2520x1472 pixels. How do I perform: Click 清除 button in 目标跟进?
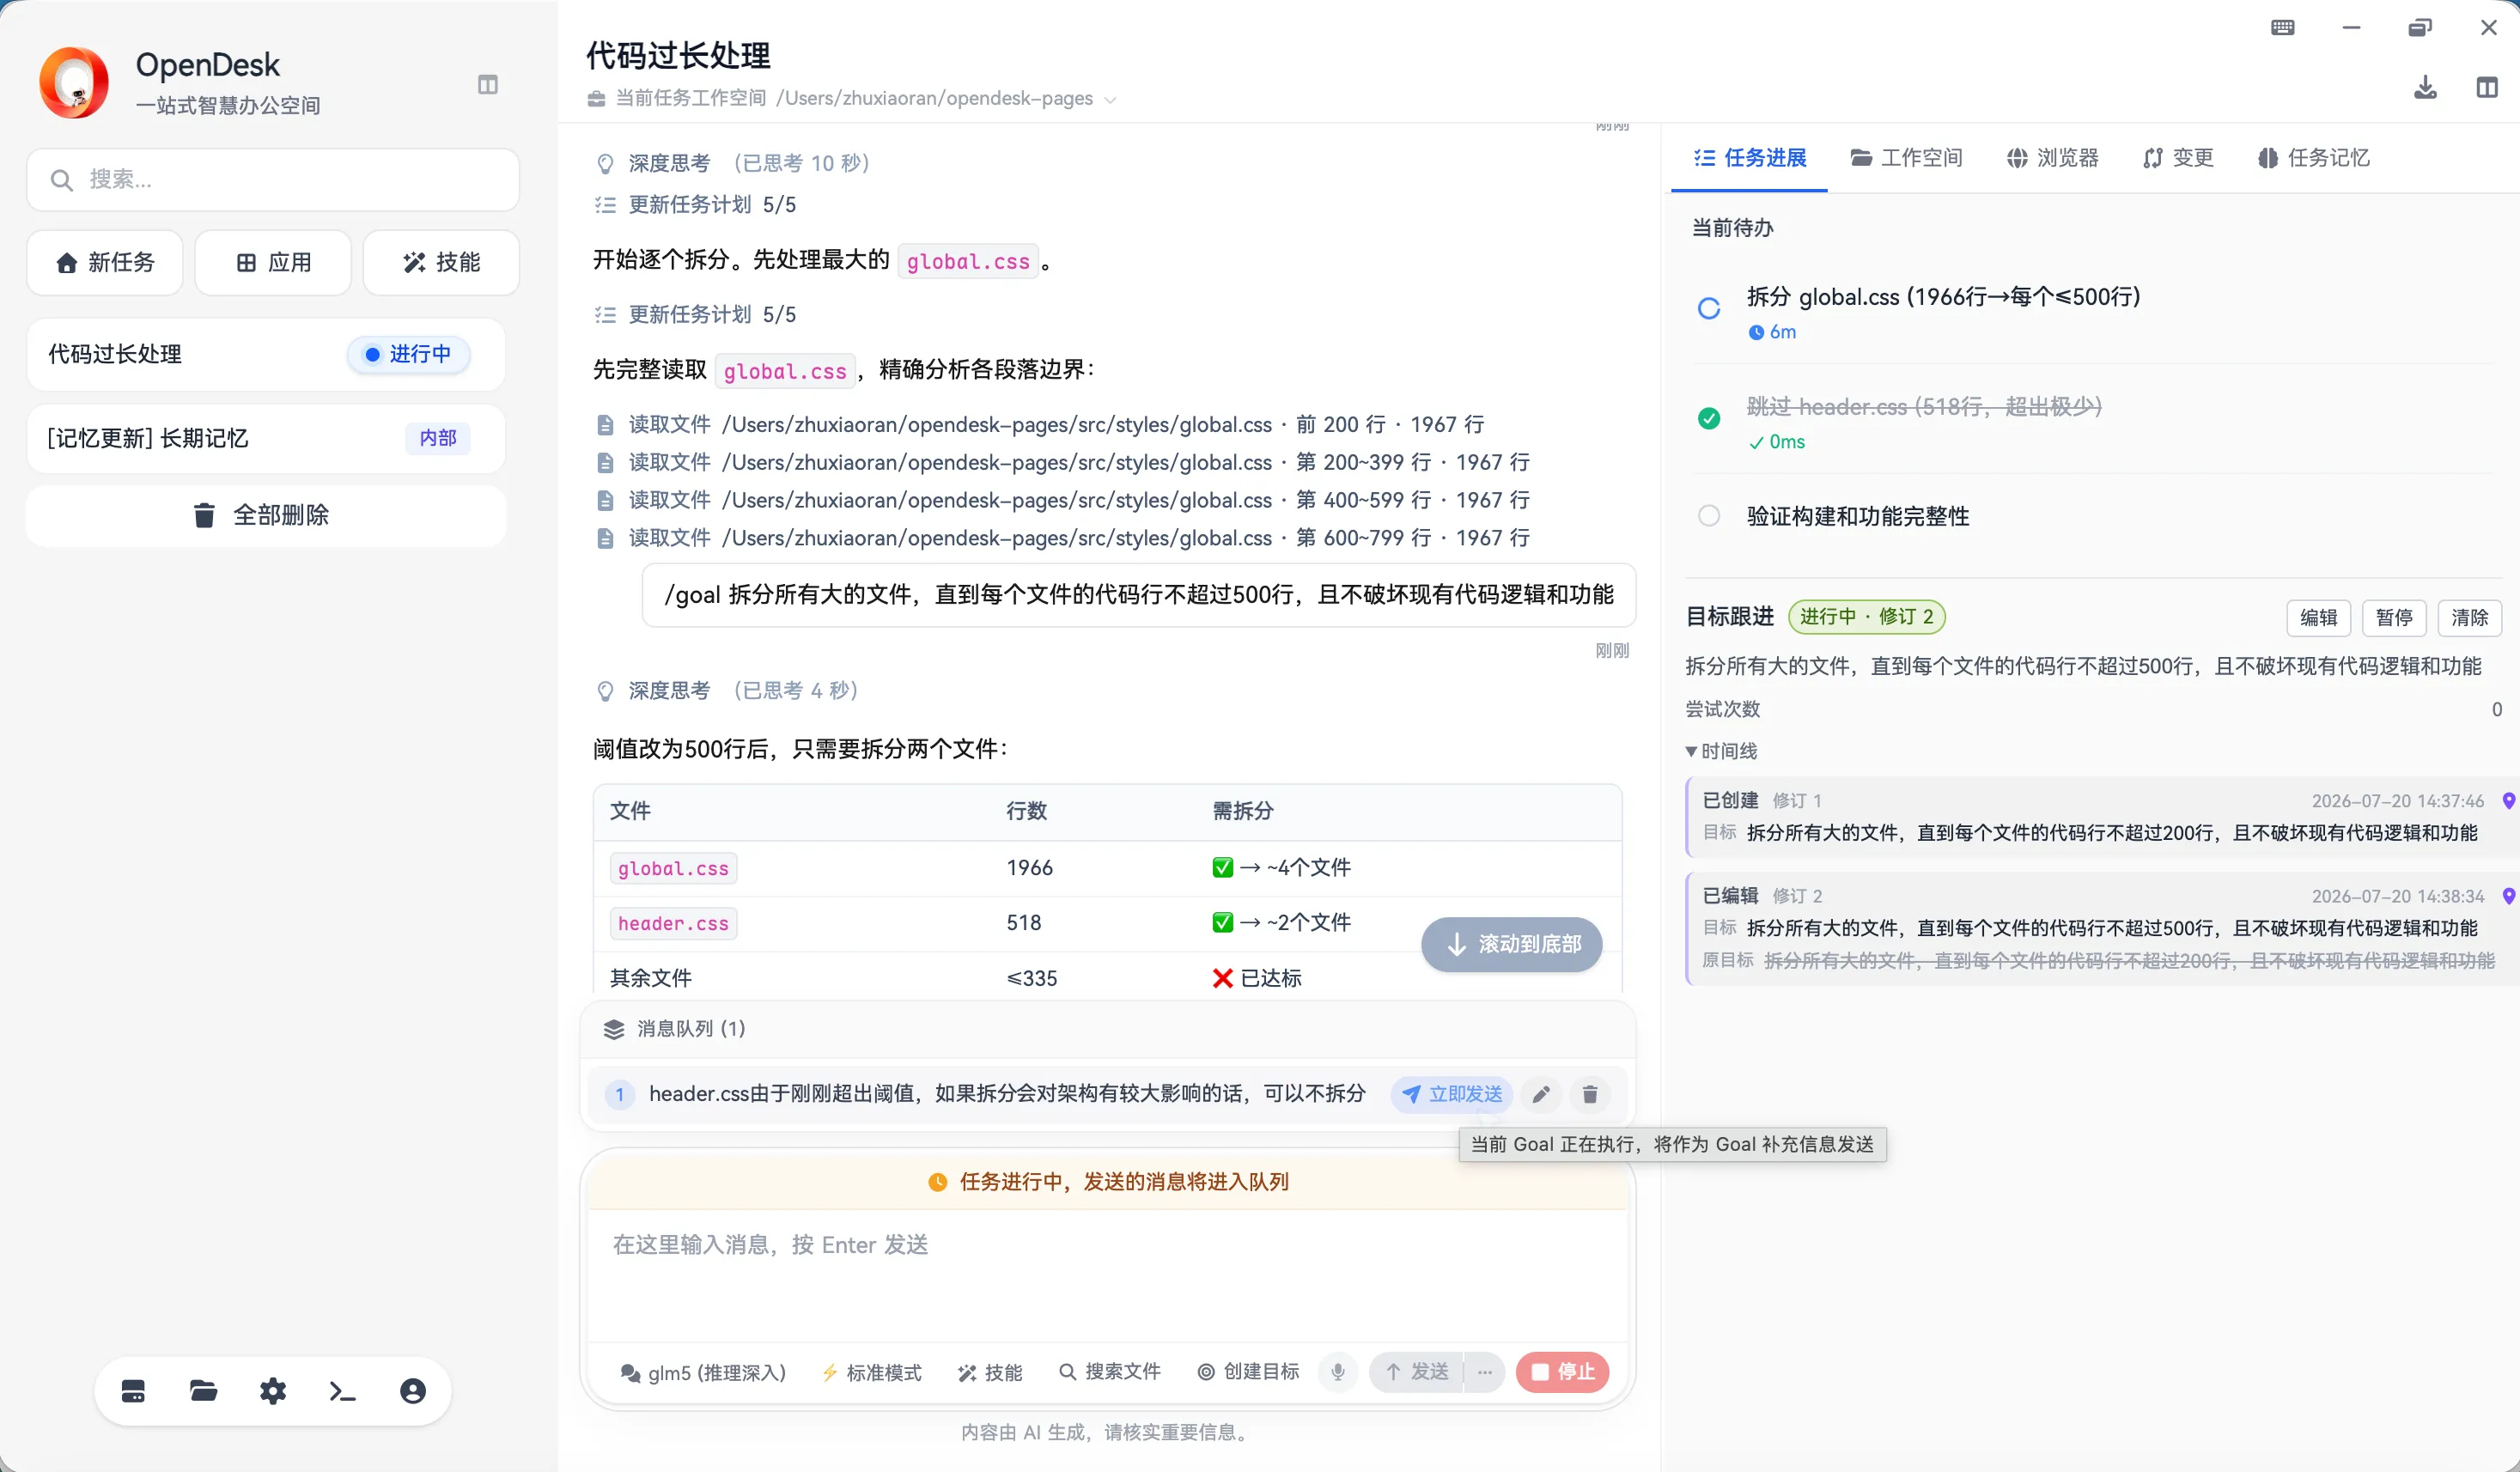point(2469,617)
